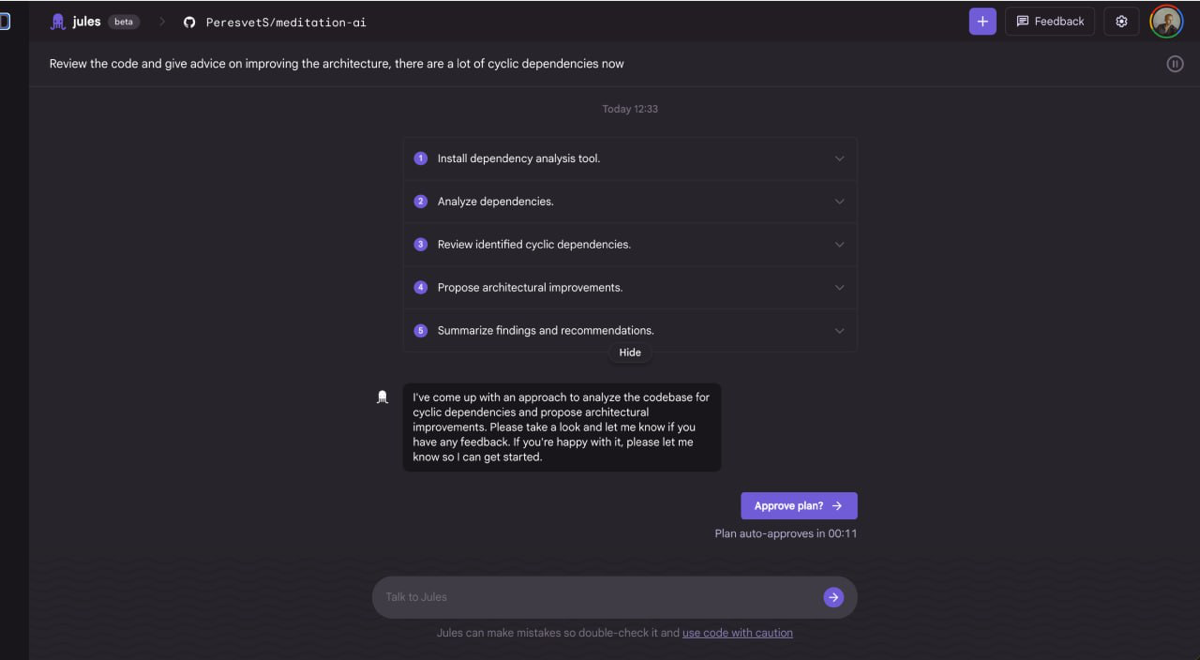Pause the task with the pause icon
Viewport: 1200px width, 660px height.
pyautogui.click(x=1175, y=64)
